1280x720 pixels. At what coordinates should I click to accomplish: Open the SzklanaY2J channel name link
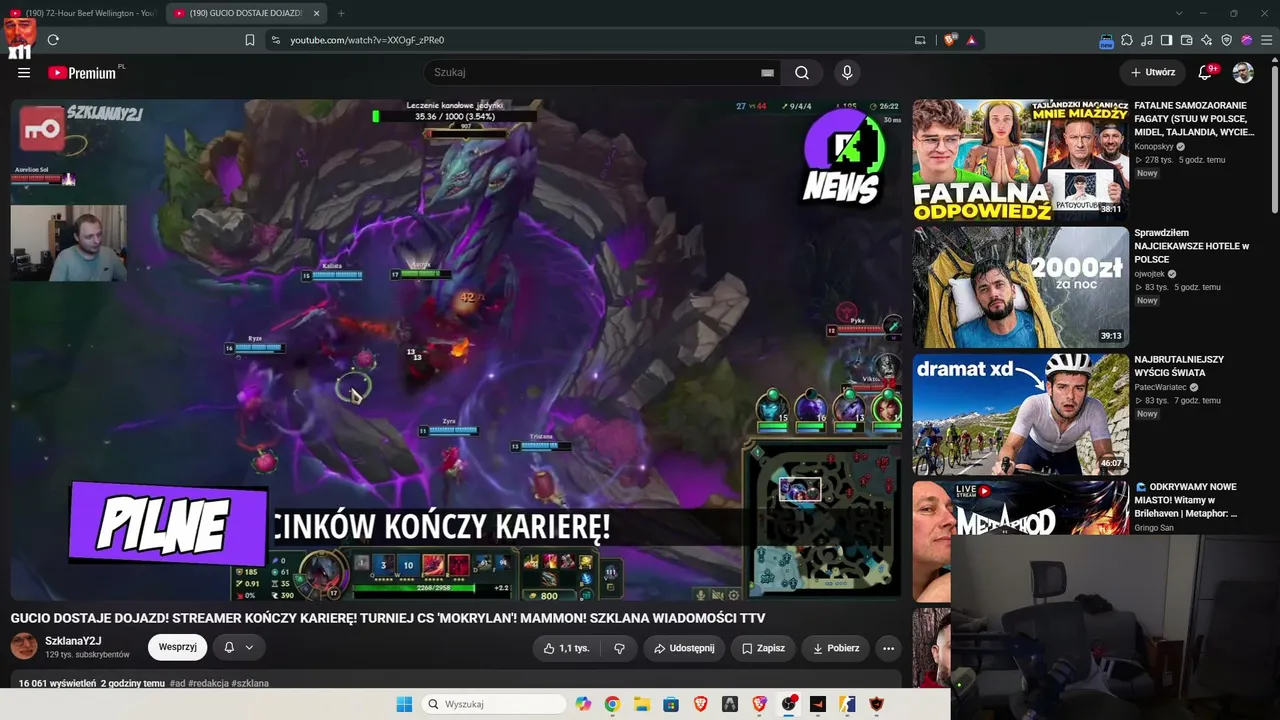(x=73, y=641)
